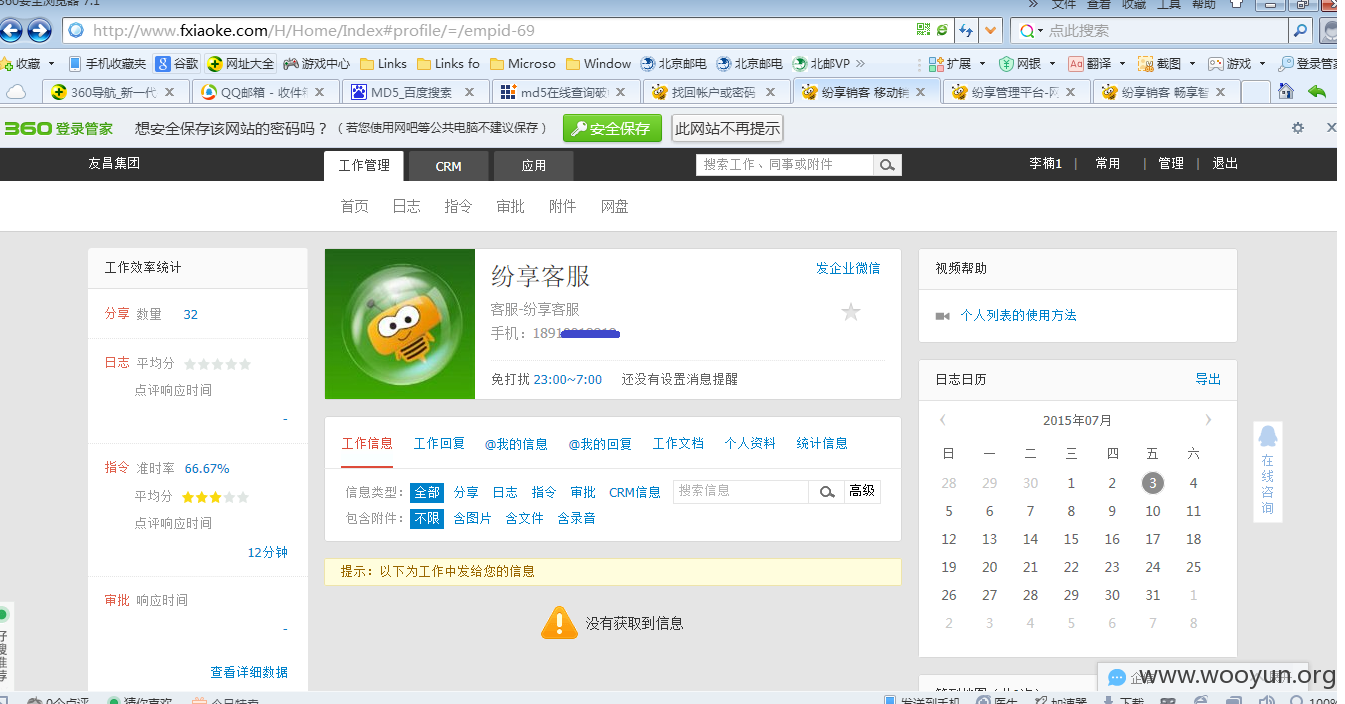This screenshot has width=1345, height=704.
Task: Open the 游戏中心 bookmark
Action: [316, 63]
